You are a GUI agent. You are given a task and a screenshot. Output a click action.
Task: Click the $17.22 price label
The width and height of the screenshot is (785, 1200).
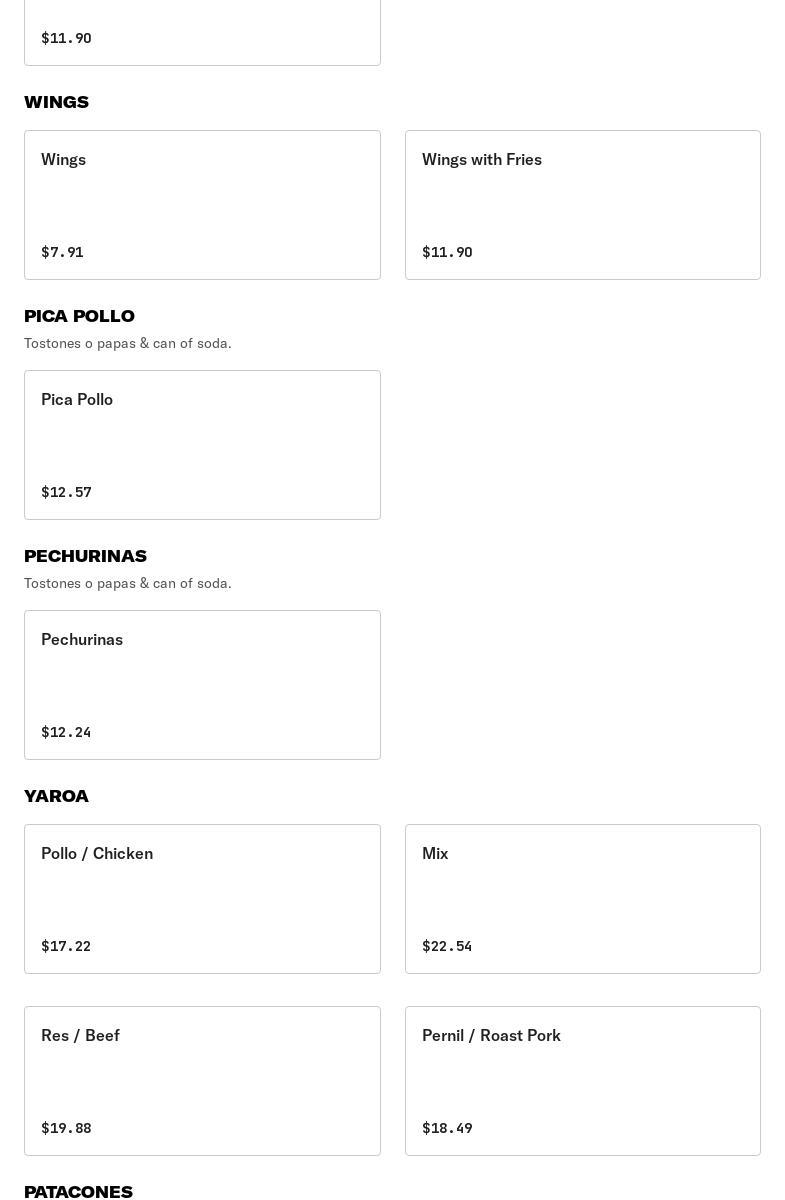click(66, 946)
